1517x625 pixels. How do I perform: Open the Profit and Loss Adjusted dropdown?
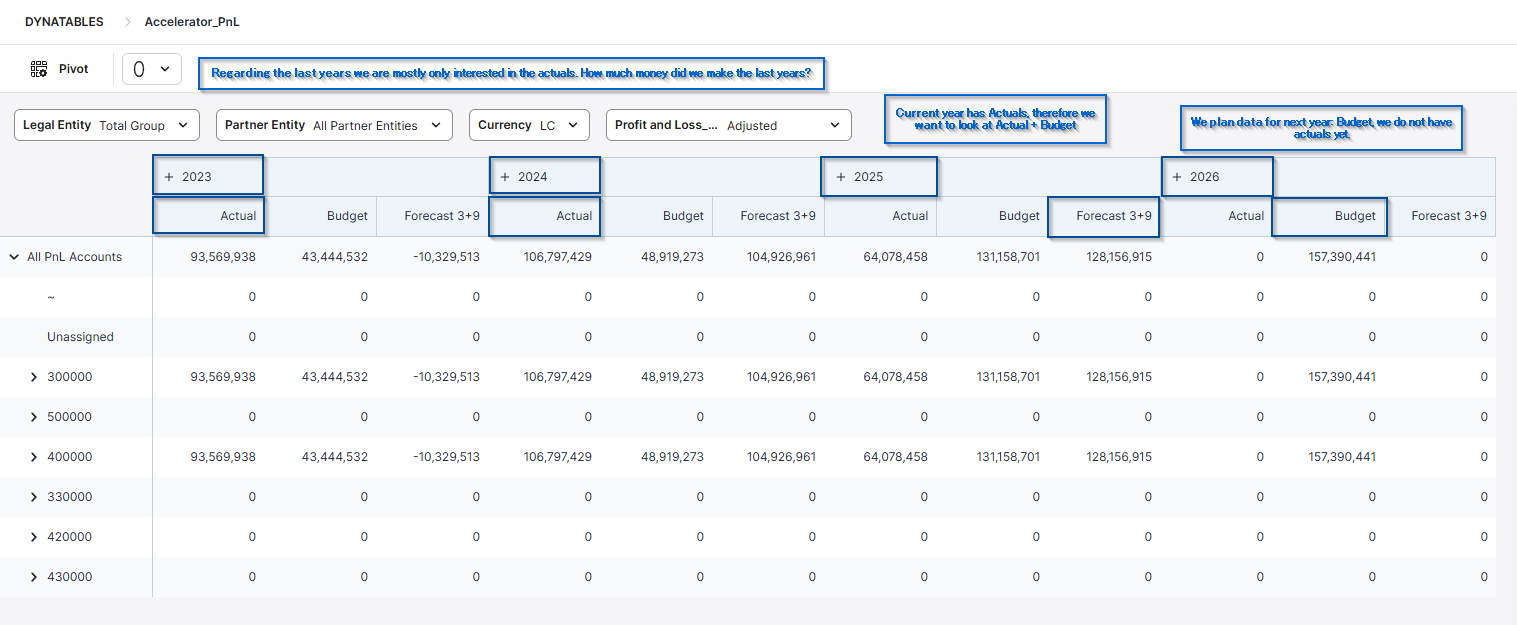click(x=728, y=125)
